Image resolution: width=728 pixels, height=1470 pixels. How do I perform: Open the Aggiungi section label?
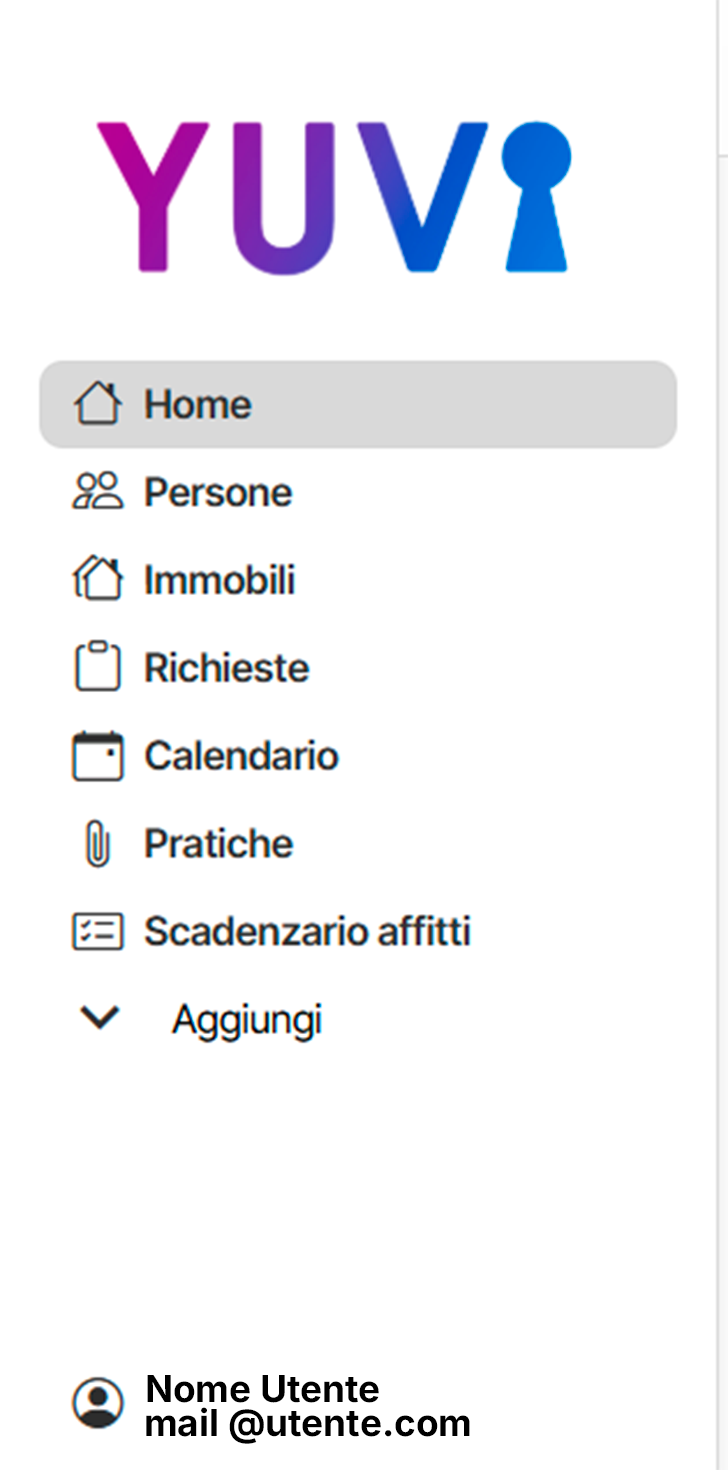247,1020
